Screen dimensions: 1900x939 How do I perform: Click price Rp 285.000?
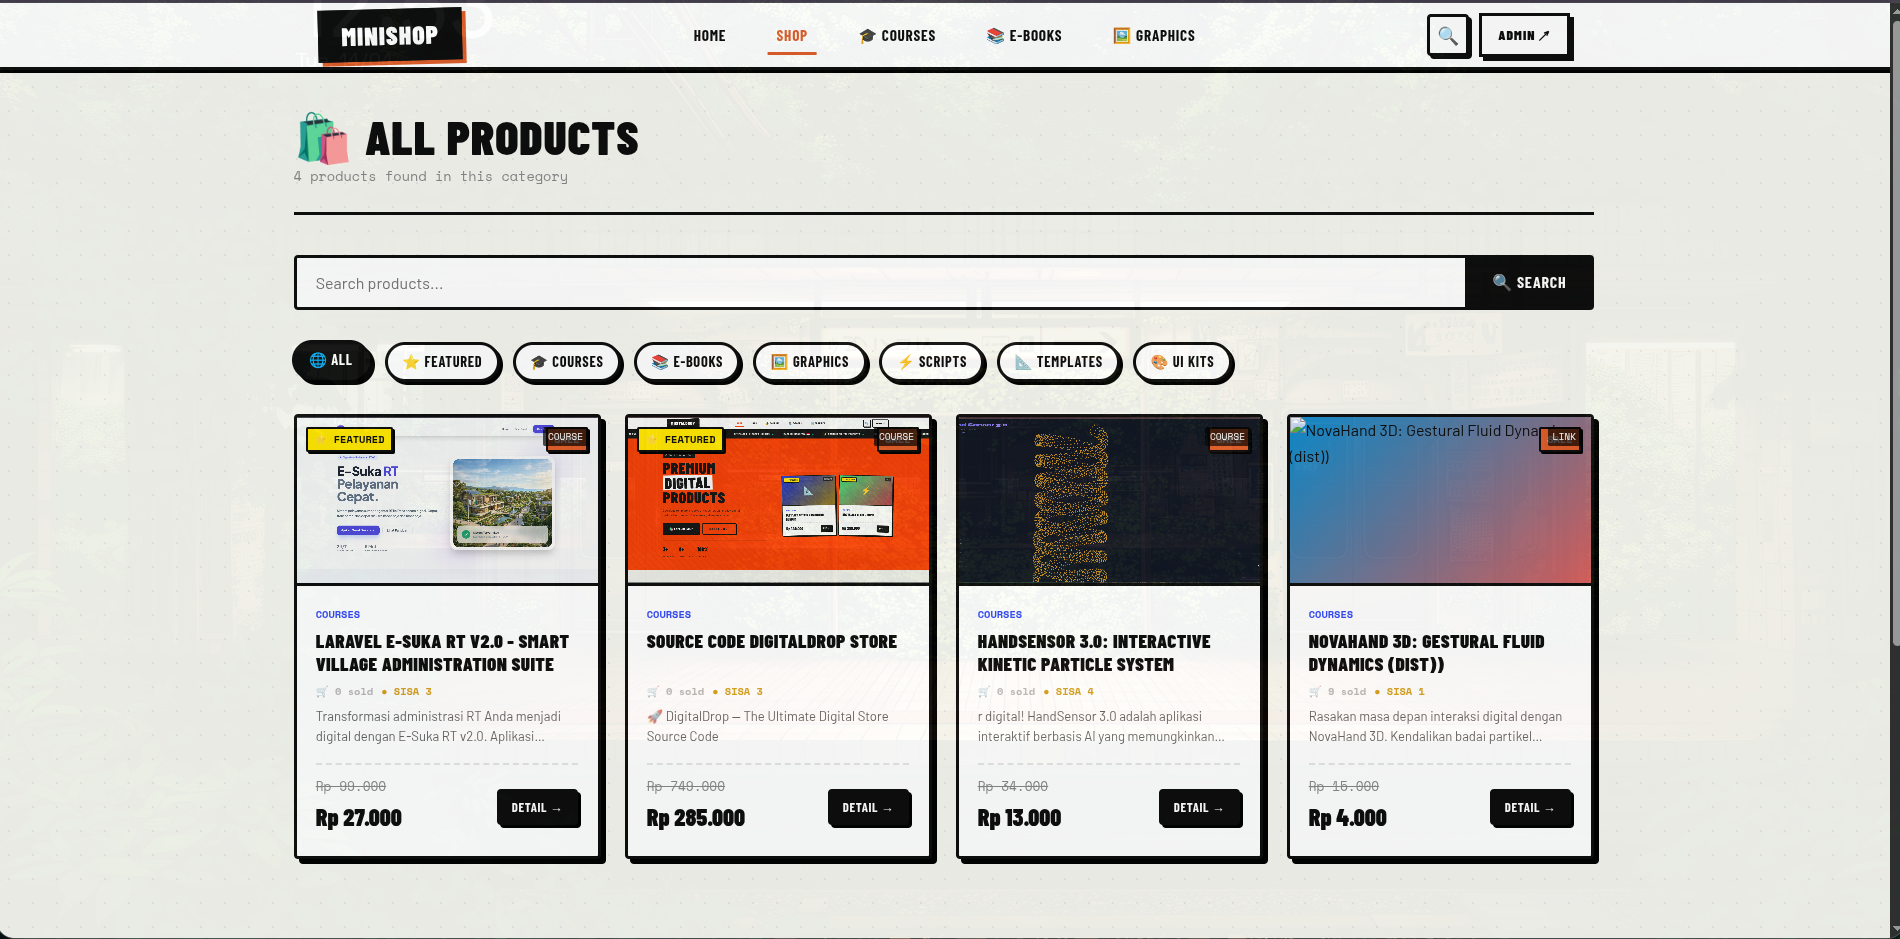click(696, 818)
